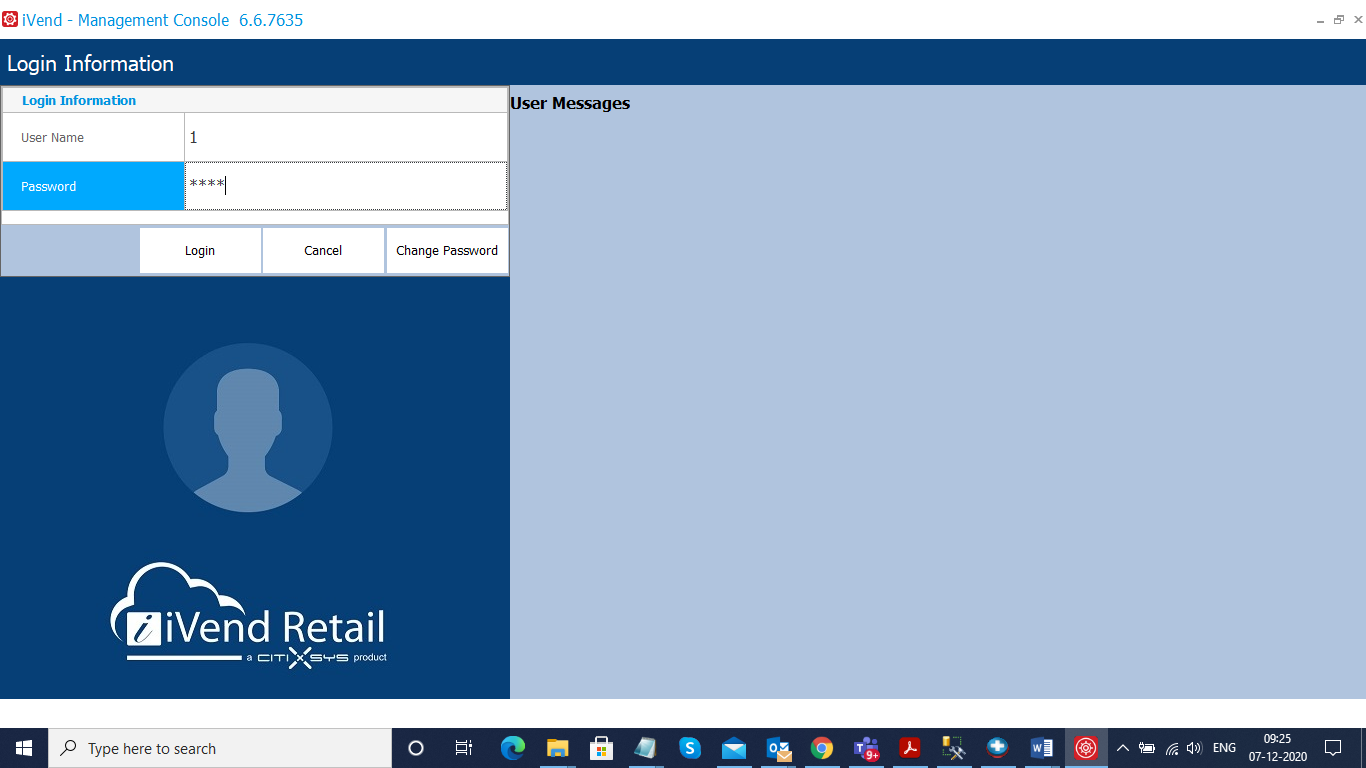The image size is (1366, 768).
Task: Open the Mail app from the taskbar
Action: click(734, 748)
